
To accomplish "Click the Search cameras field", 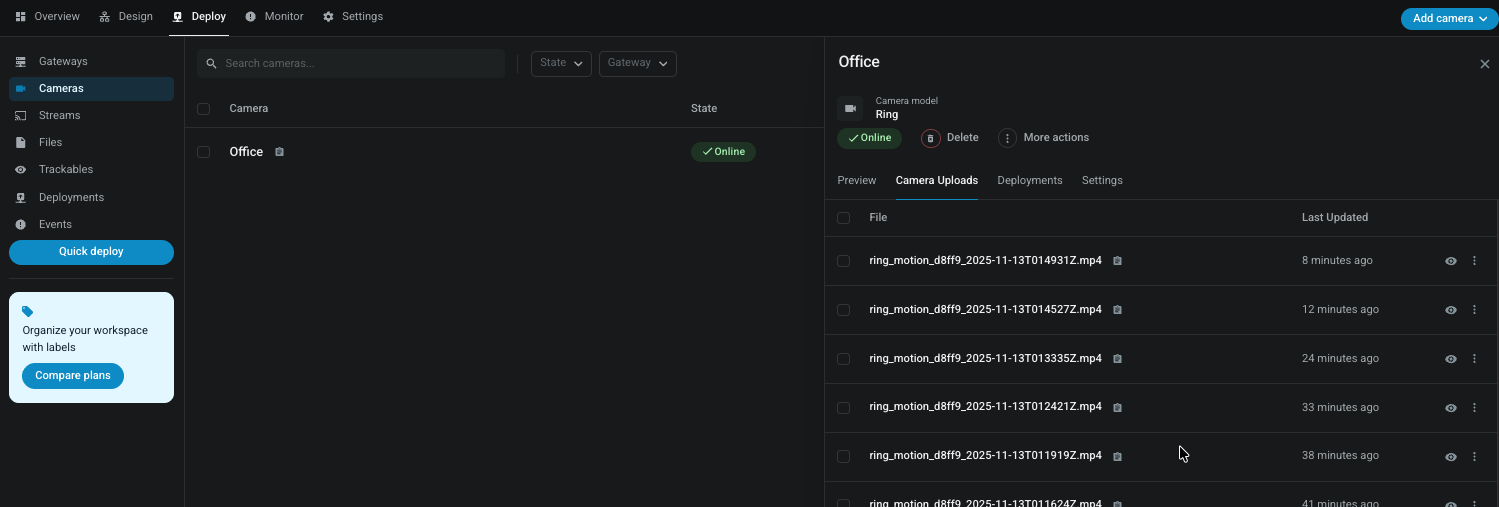I will 351,63.
